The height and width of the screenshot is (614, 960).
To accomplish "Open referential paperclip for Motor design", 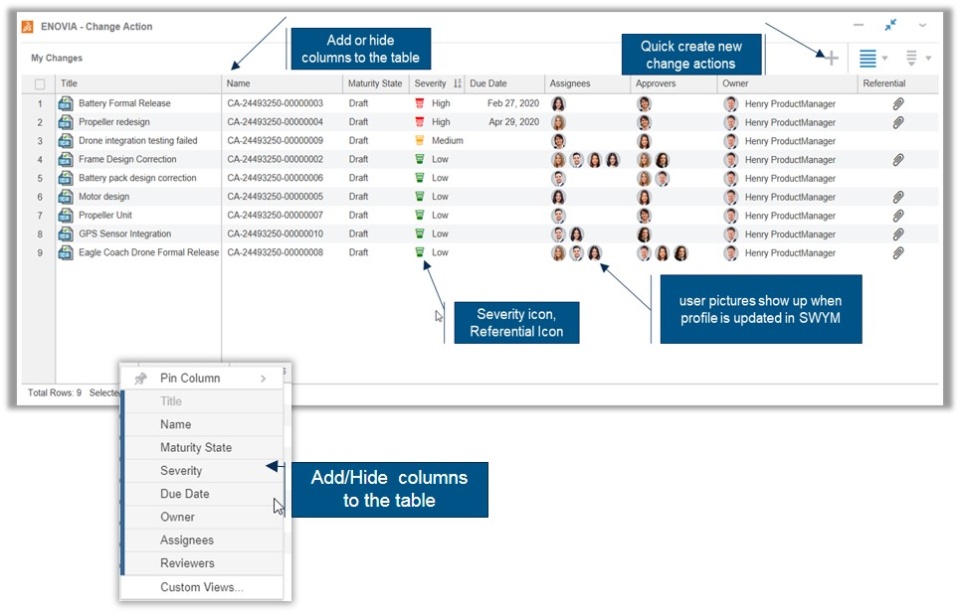I will coord(898,197).
